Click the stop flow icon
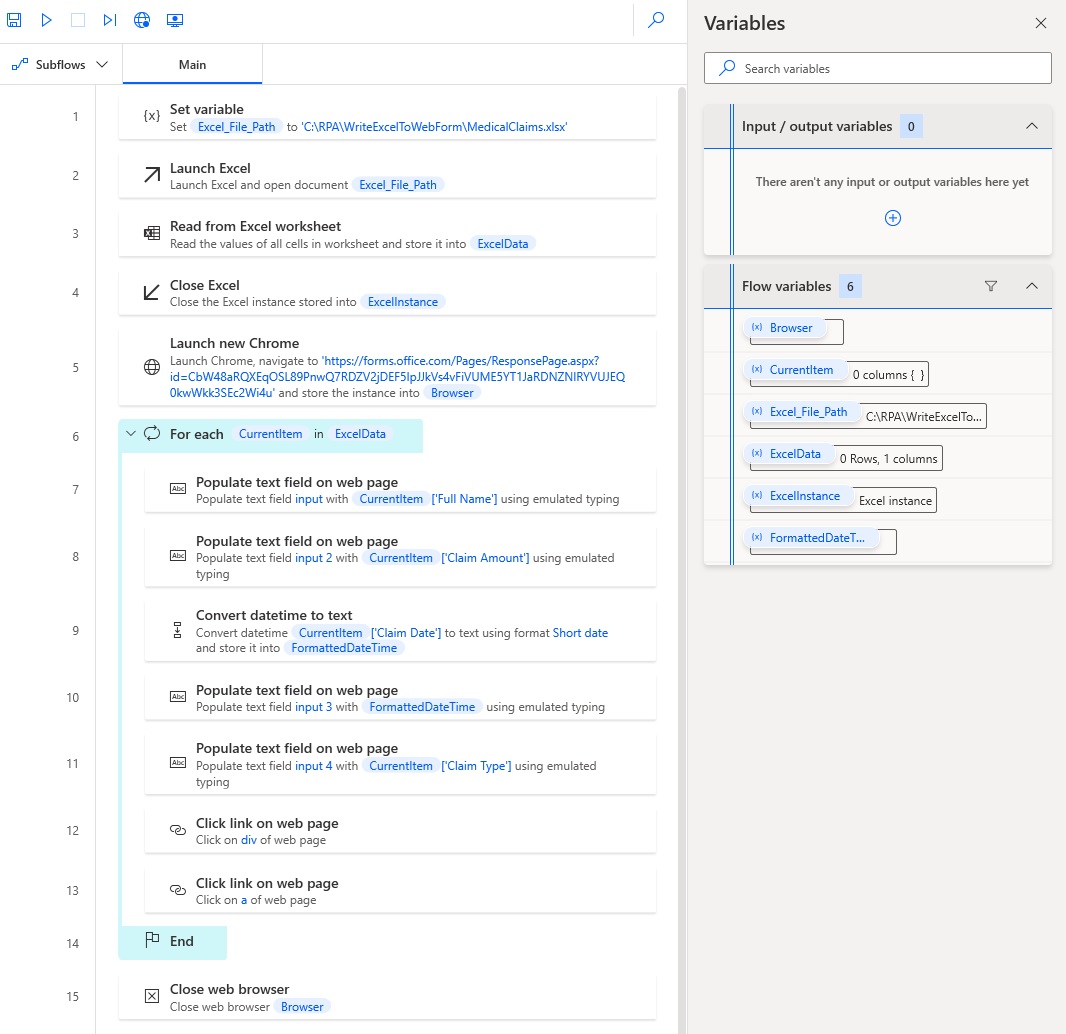This screenshot has height=1034, width=1066. pyautogui.click(x=77, y=19)
